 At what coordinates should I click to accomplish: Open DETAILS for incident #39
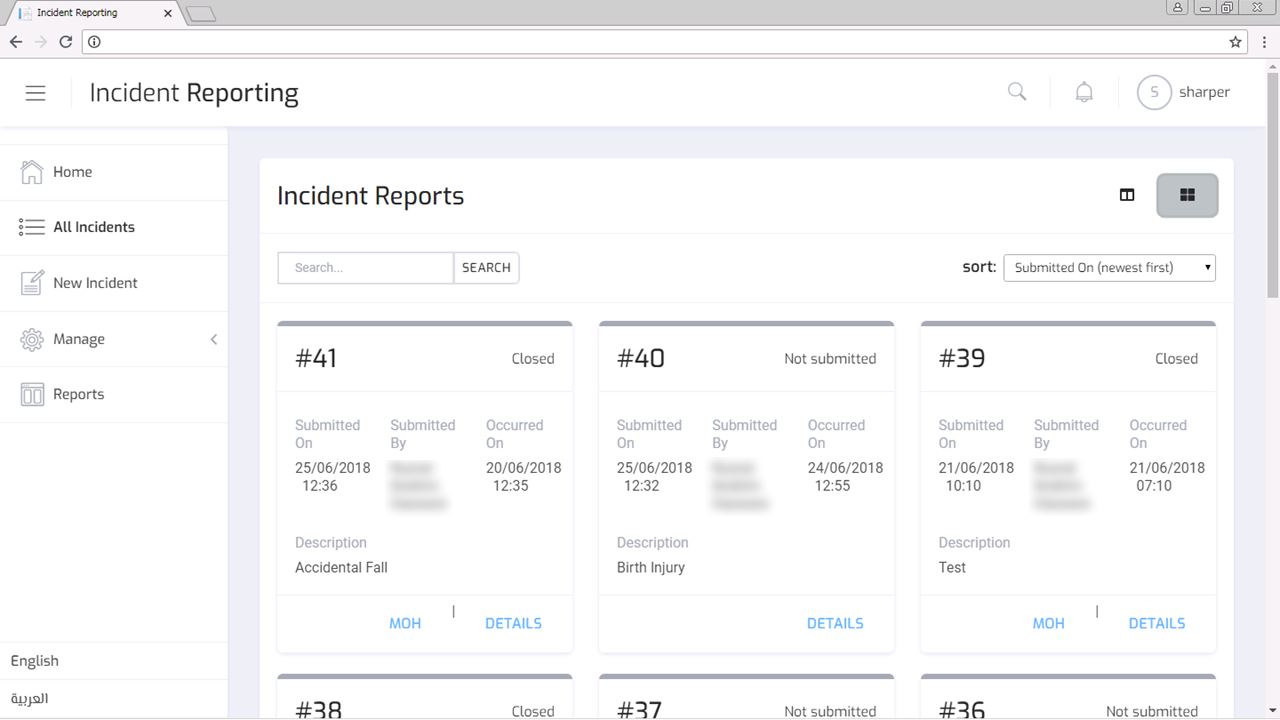(1157, 623)
